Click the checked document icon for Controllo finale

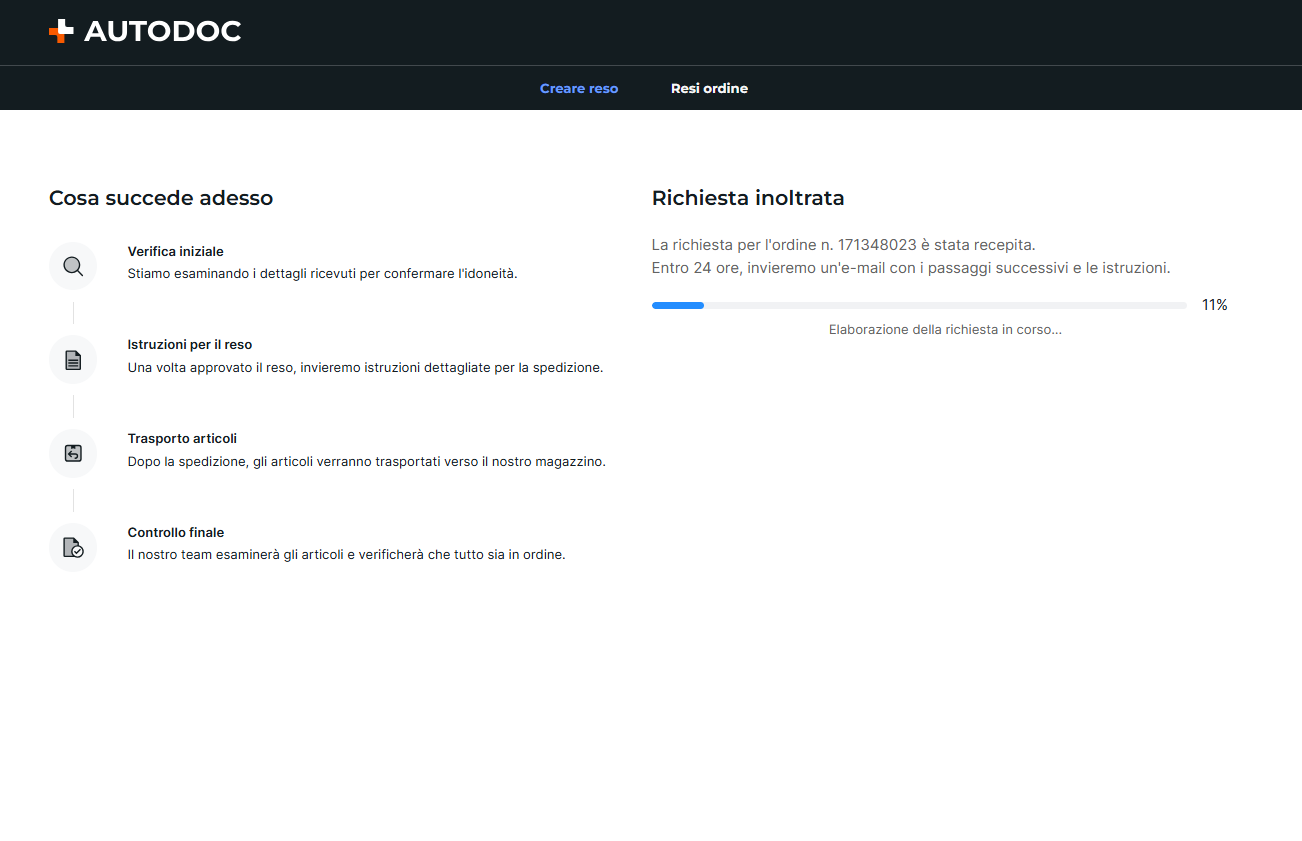point(73,547)
